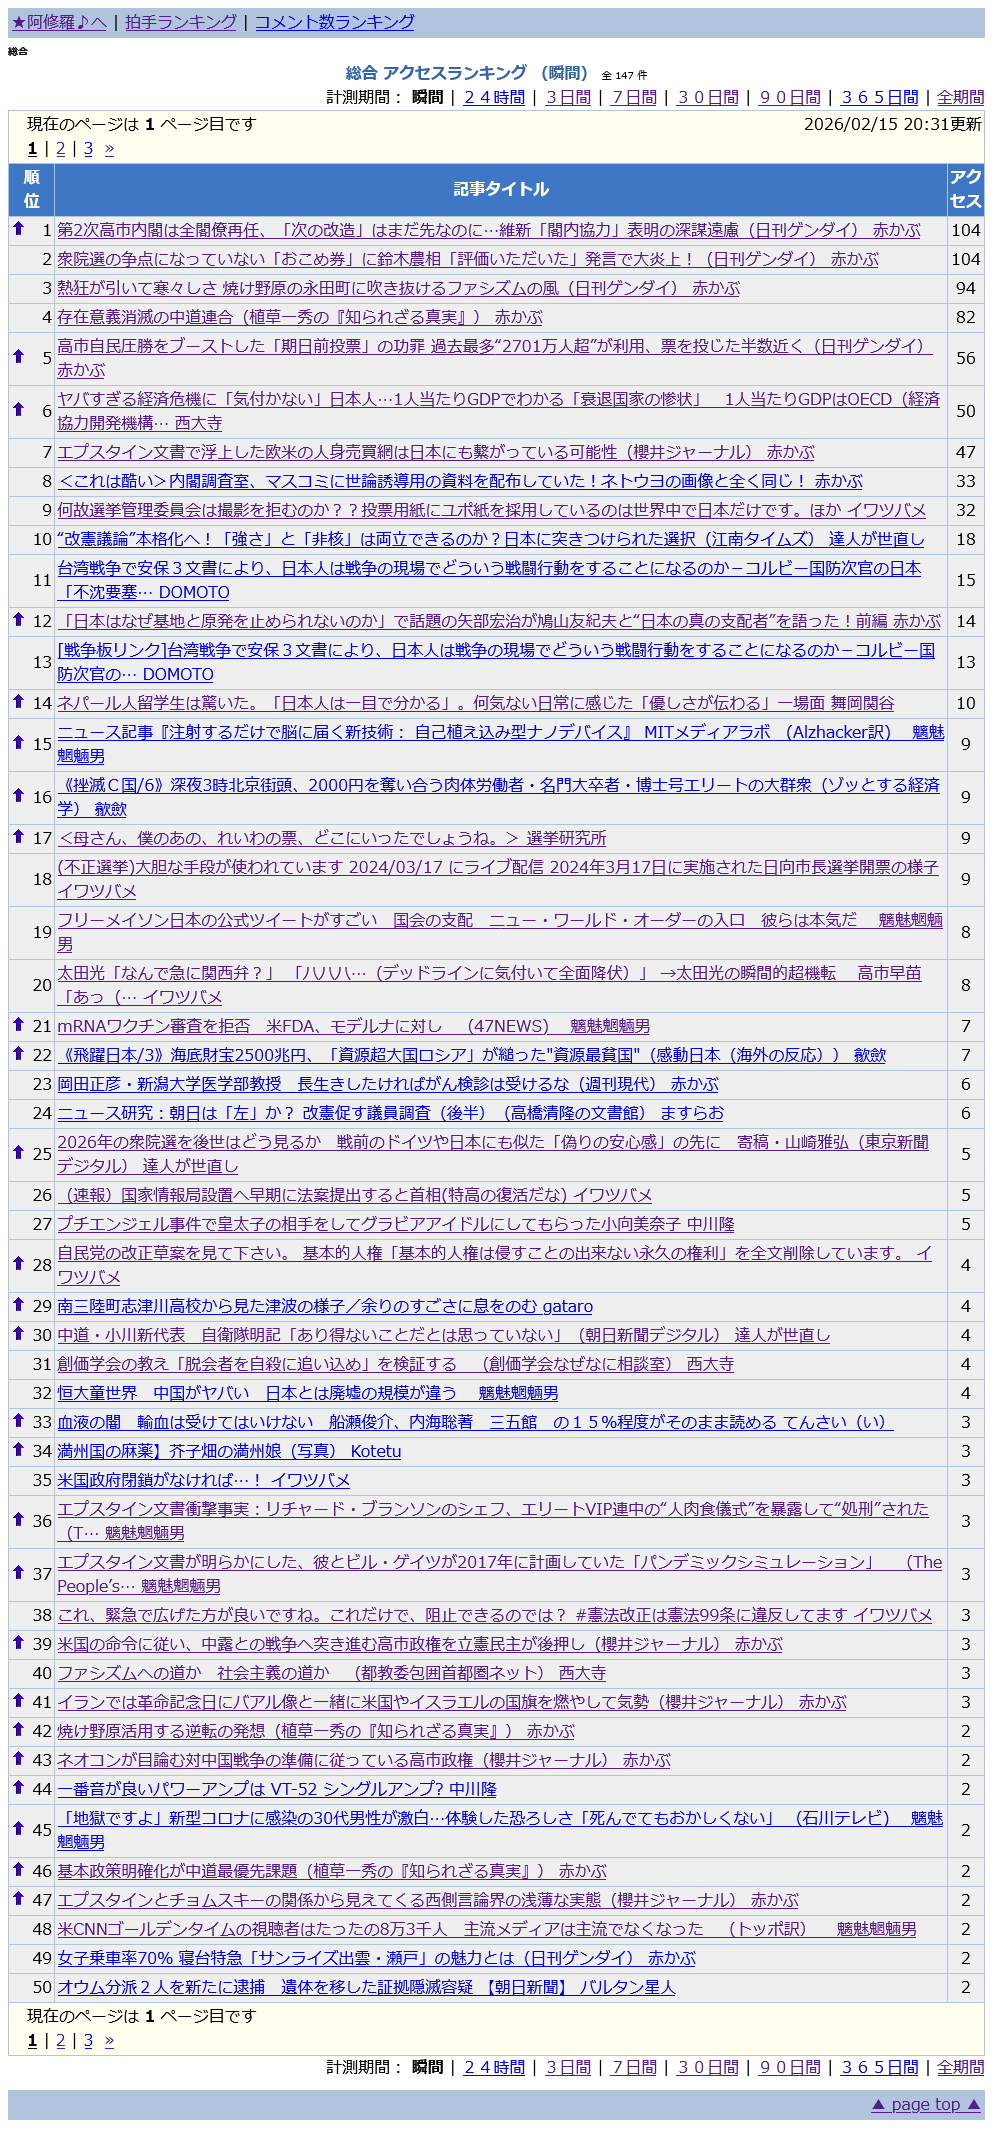Open the コメント数ランキング menu link
The image size is (993, 2152).
click(334, 22)
